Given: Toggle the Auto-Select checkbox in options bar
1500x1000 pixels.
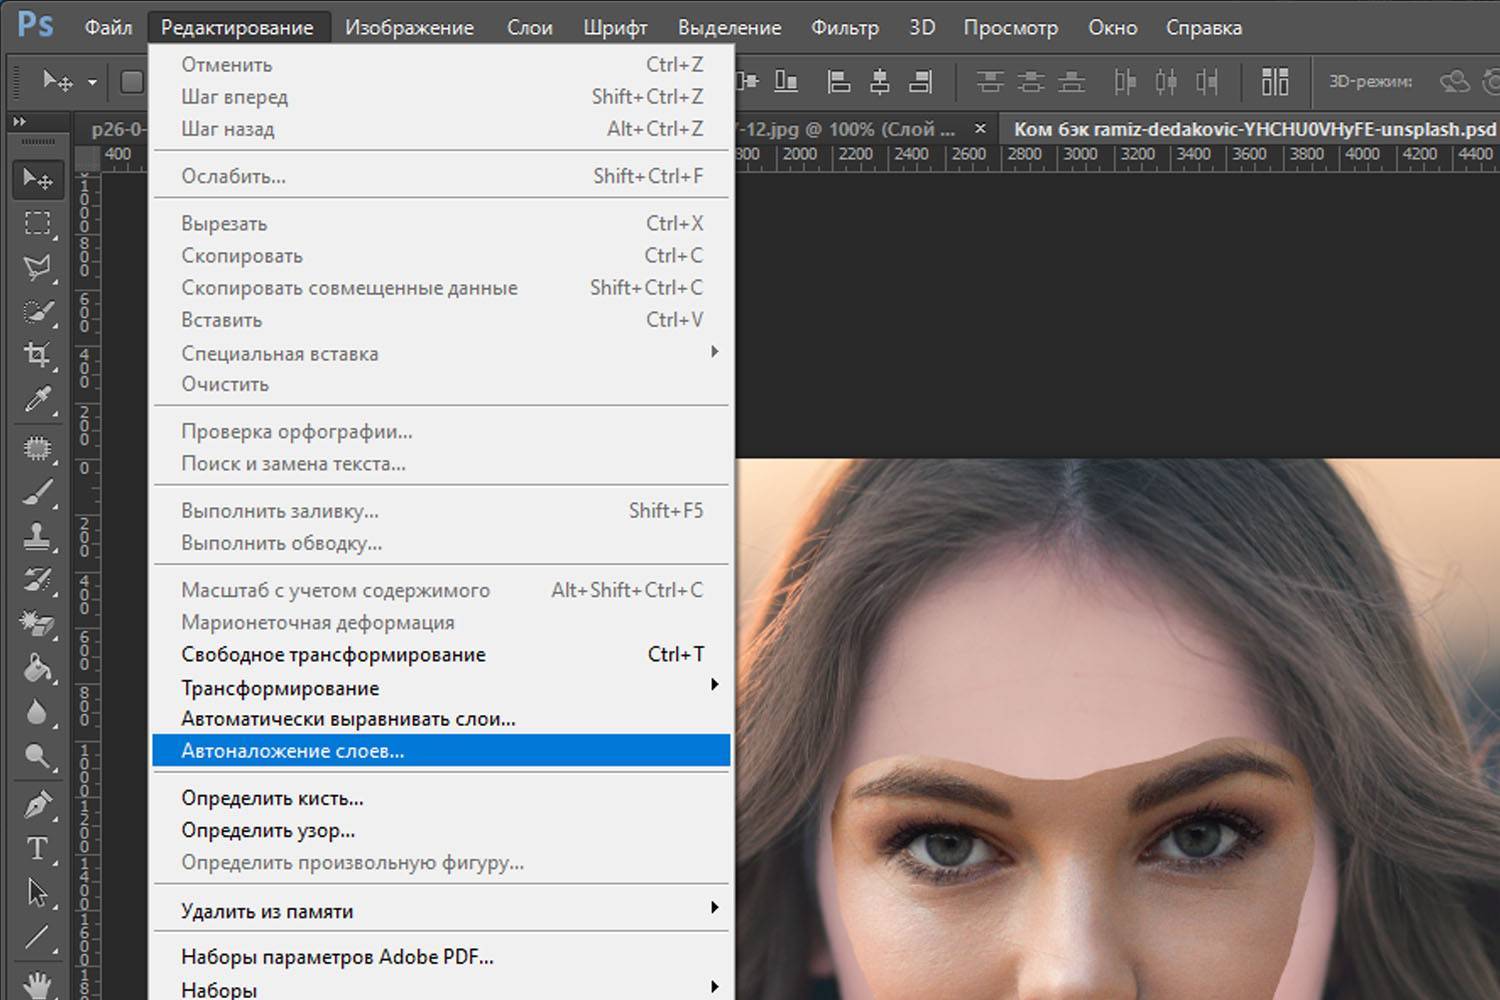Looking at the screenshot, I should point(131,82).
